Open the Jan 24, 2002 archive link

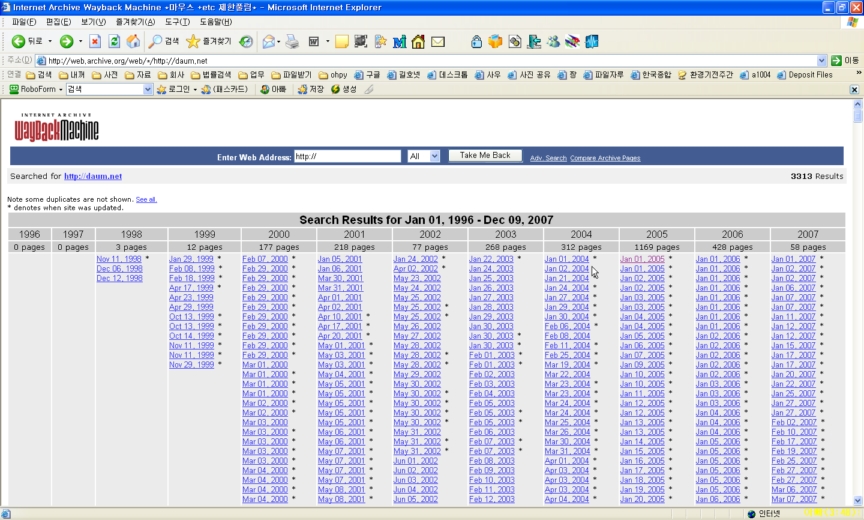(415, 259)
